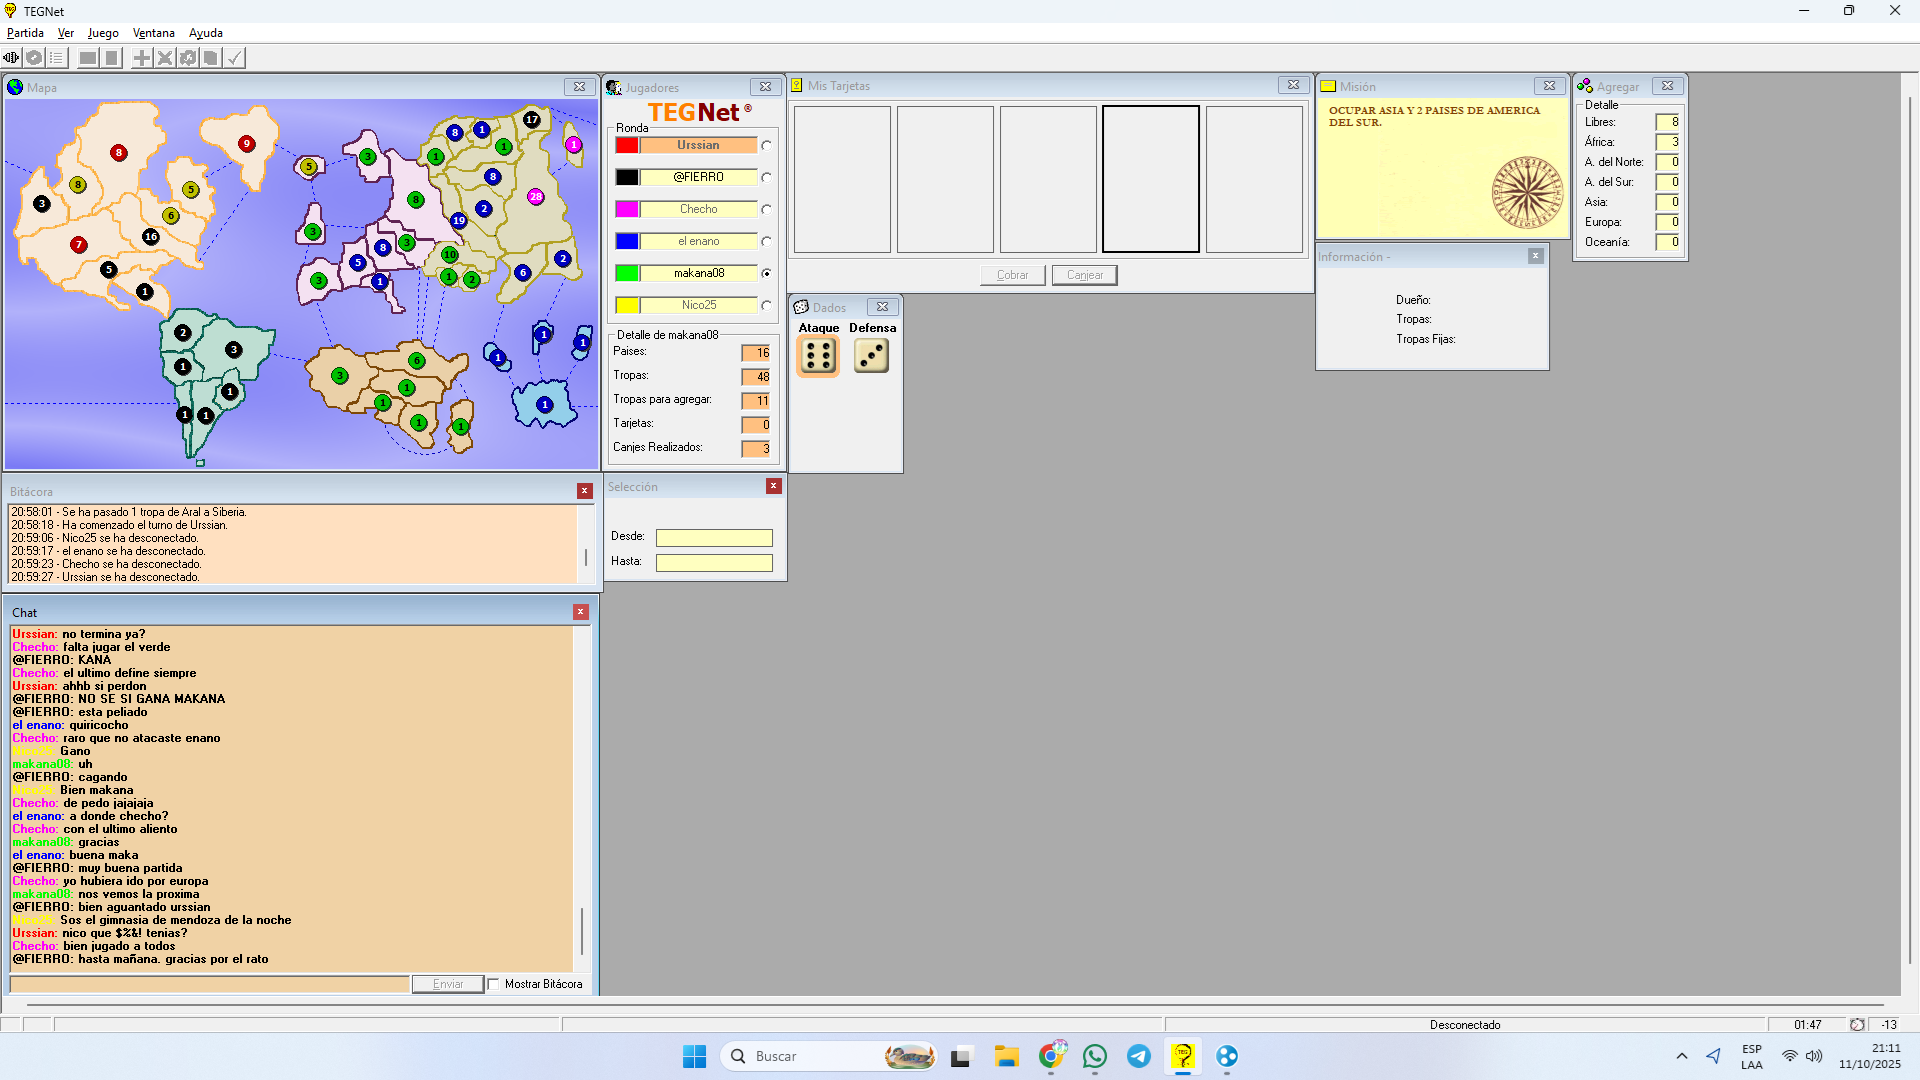Open the Ventana menu
The image size is (1920, 1080).
153,33
